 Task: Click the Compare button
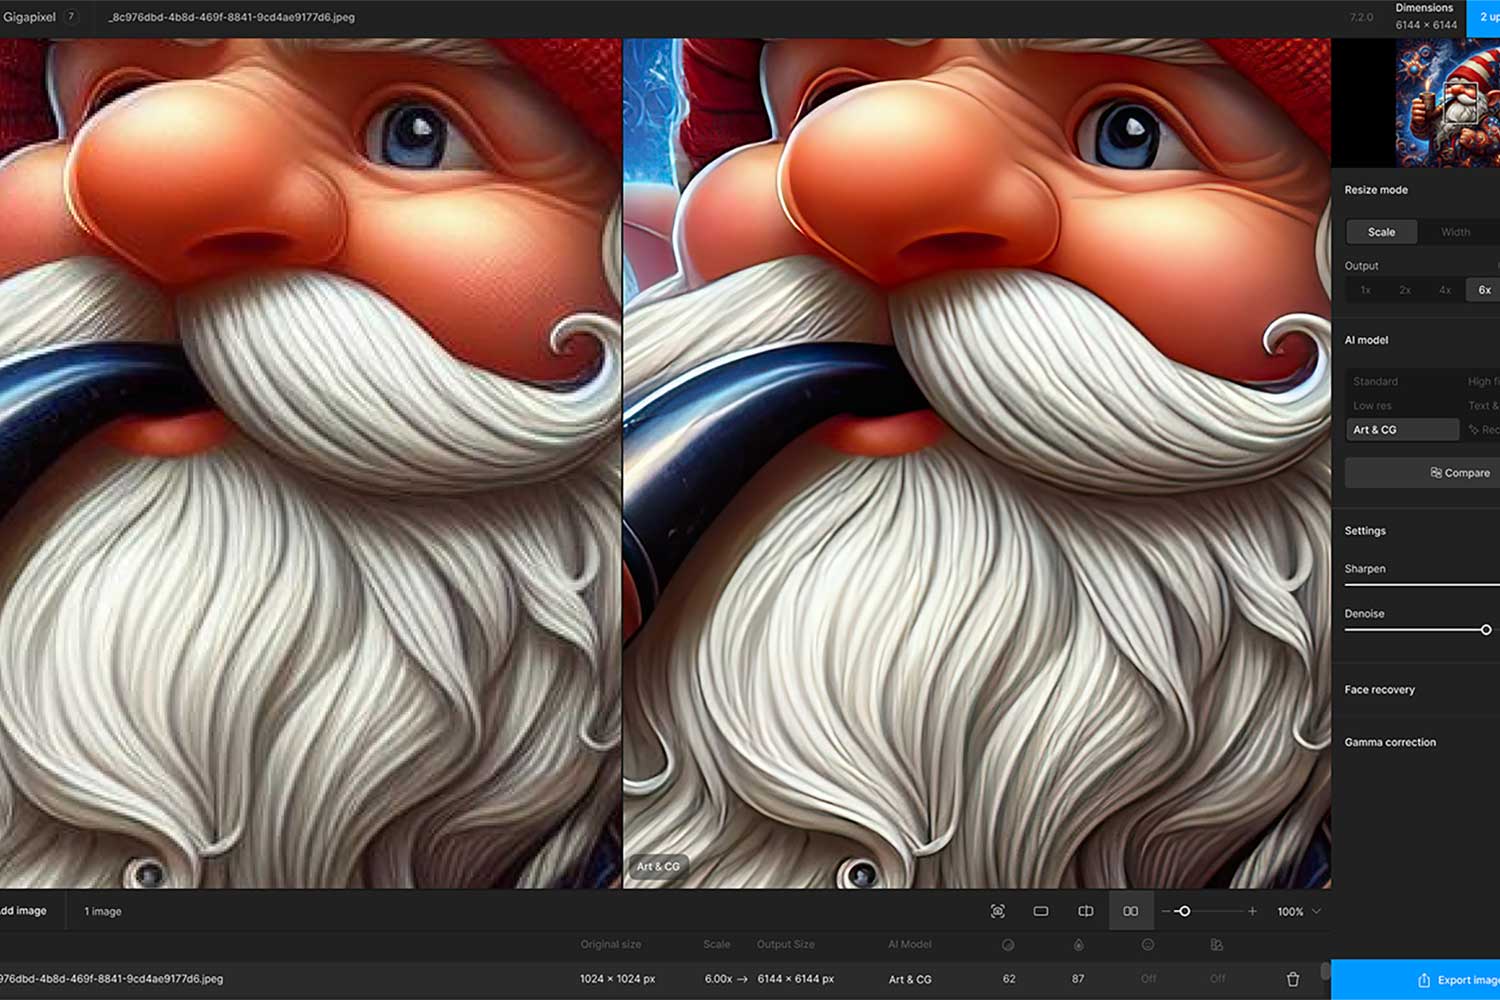point(1422,473)
